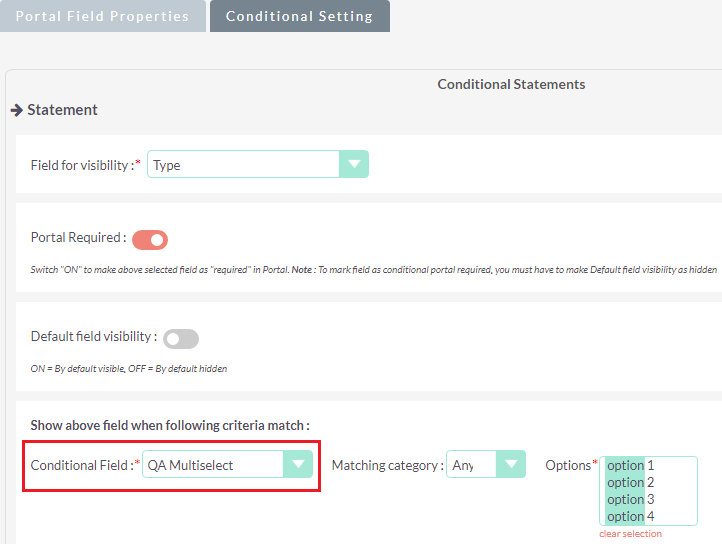Image resolution: width=722 pixels, height=557 pixels.
Task: Click the Conditional Field dropdown arrow
Action: click(x=298, y=465)
